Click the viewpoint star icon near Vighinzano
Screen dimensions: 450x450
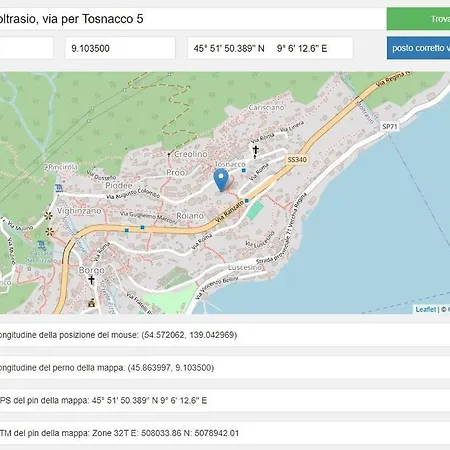click(x=49, y=216)
